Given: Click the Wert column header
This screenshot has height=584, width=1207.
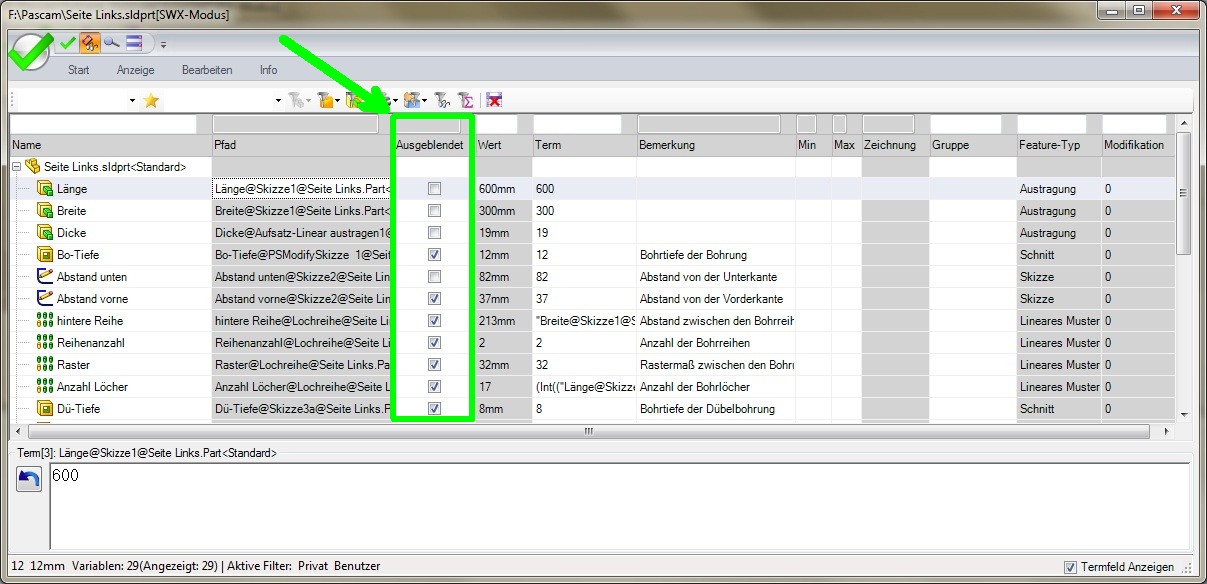Looking at the screenshot, I should click(490, 145).
